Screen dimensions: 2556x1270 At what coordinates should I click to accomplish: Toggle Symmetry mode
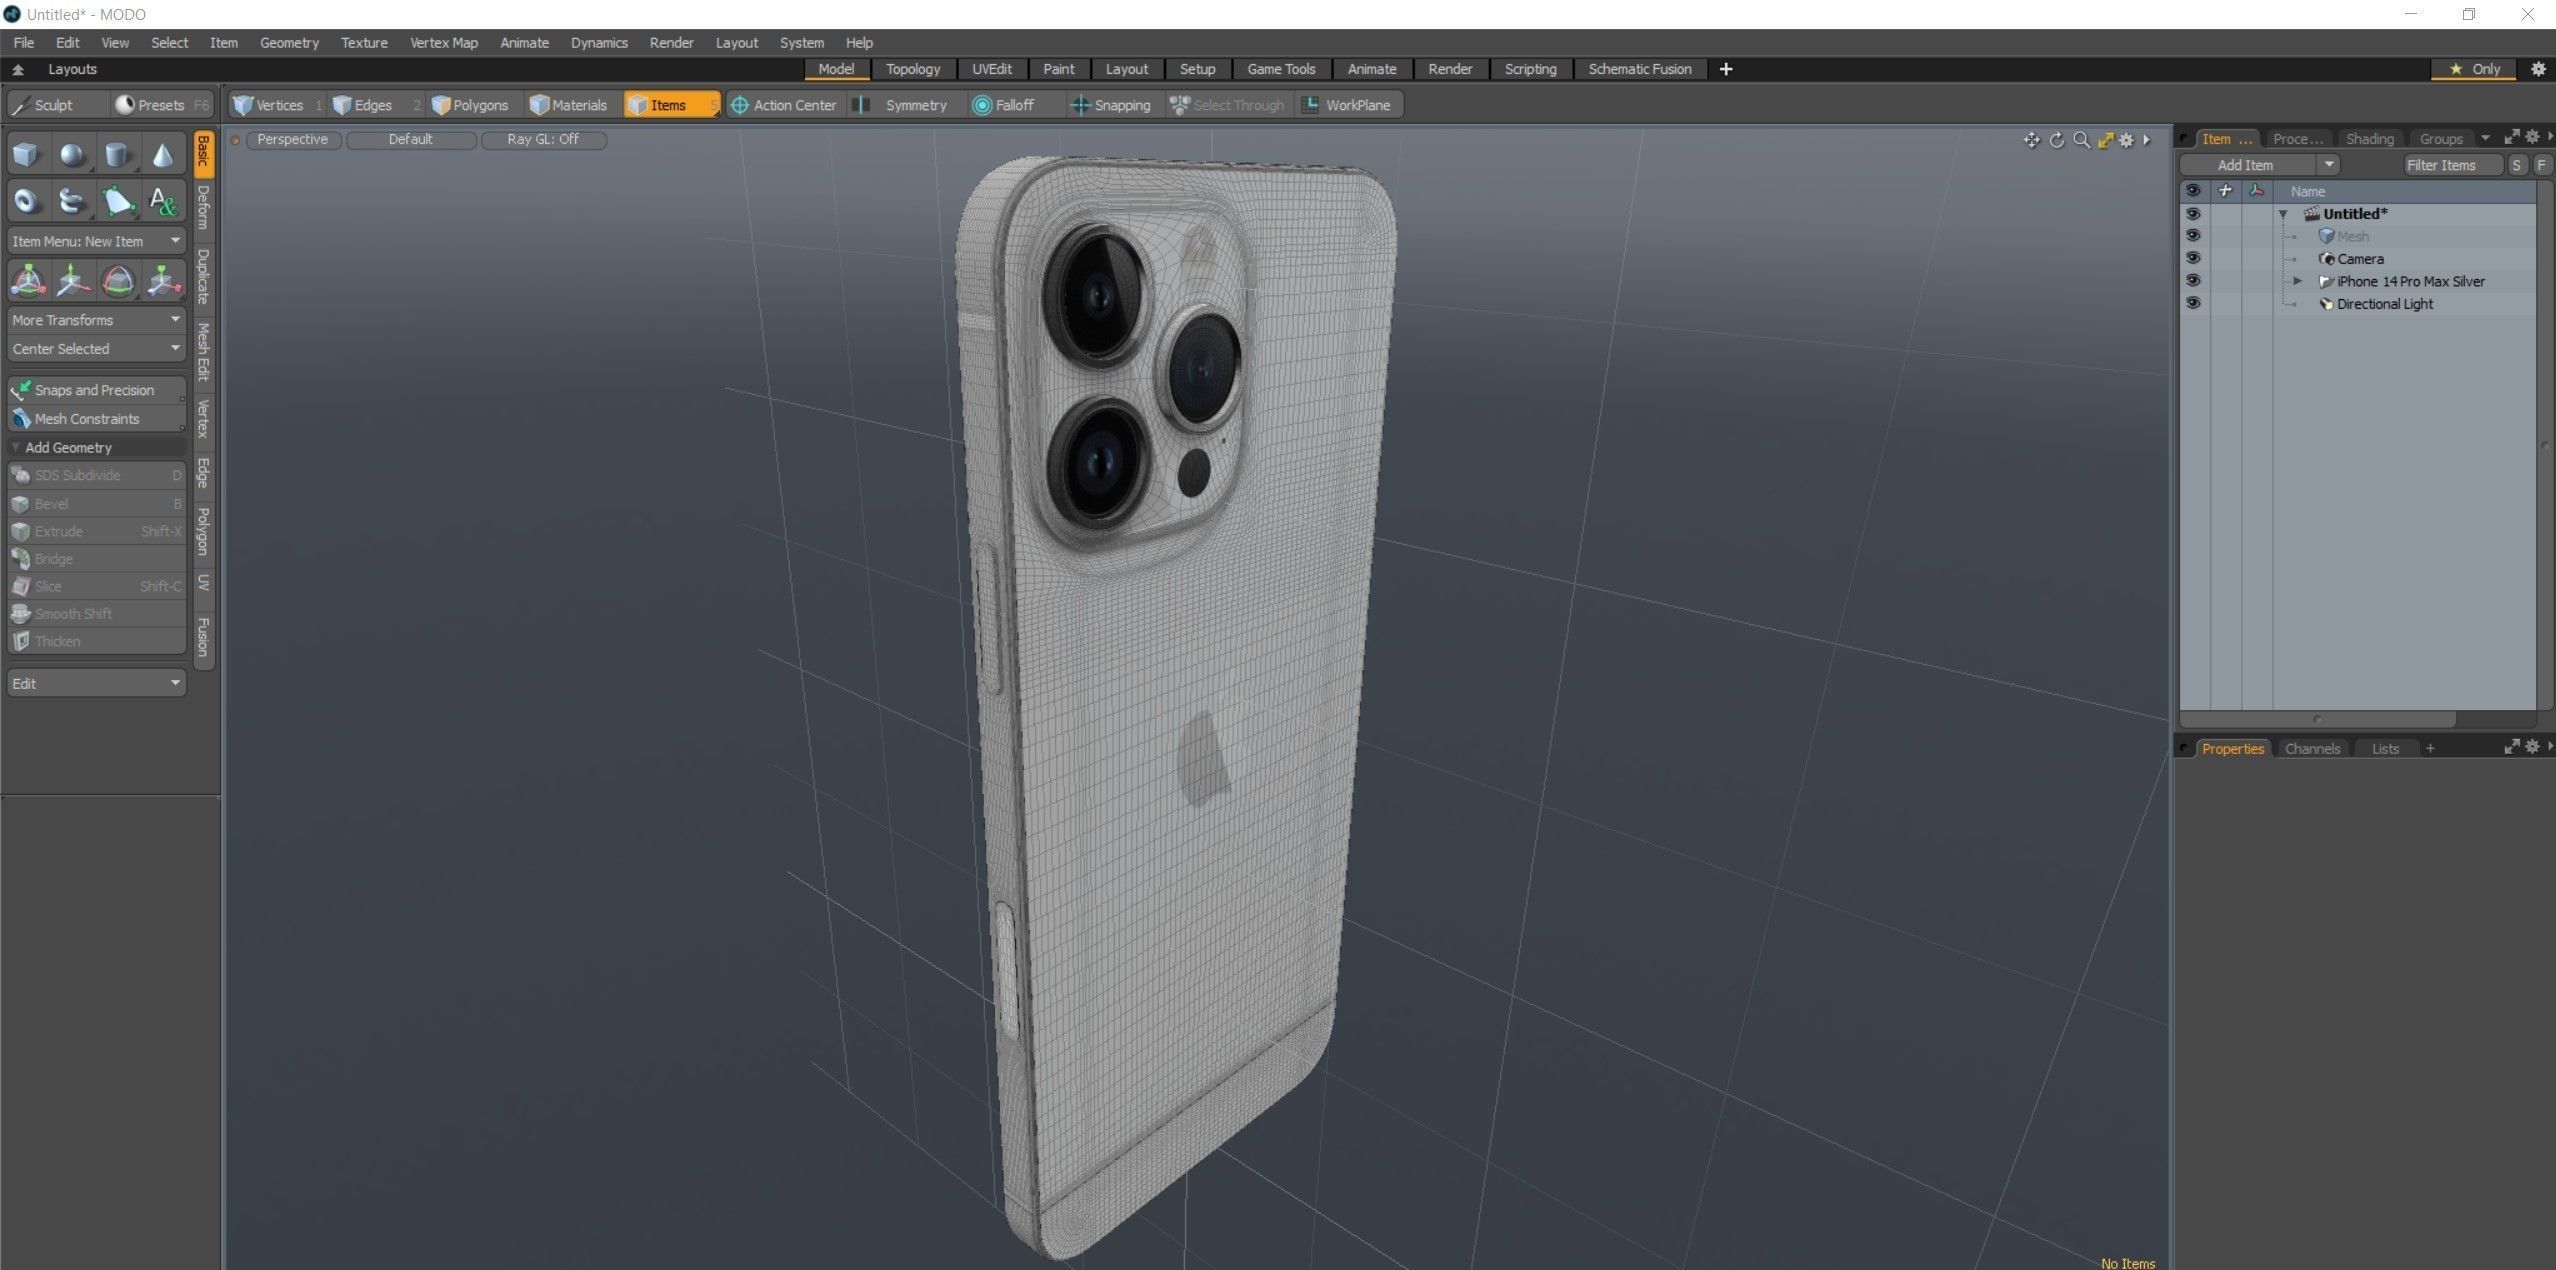tap(905, 105)
